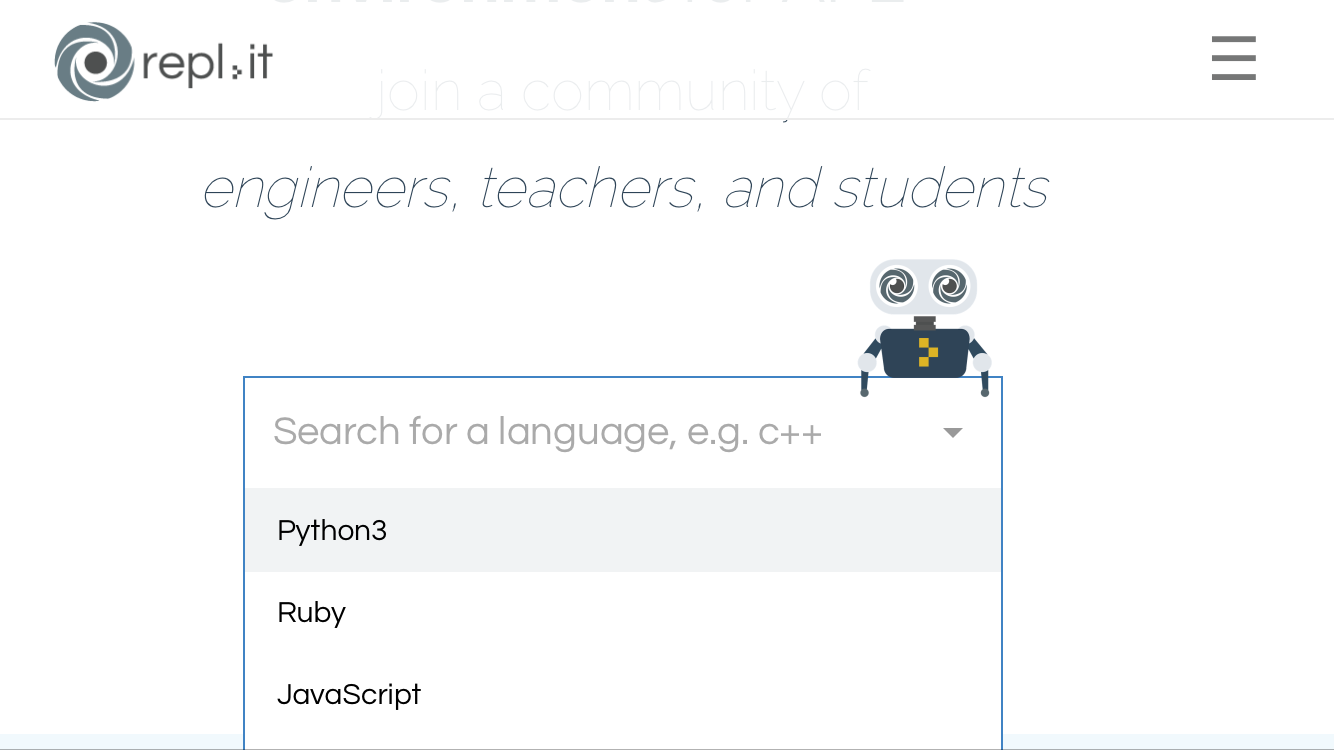Click the faded "join a community of" text
This screenshot has height=750, width=1334.
pyautogui.click(x=622, y=92)
